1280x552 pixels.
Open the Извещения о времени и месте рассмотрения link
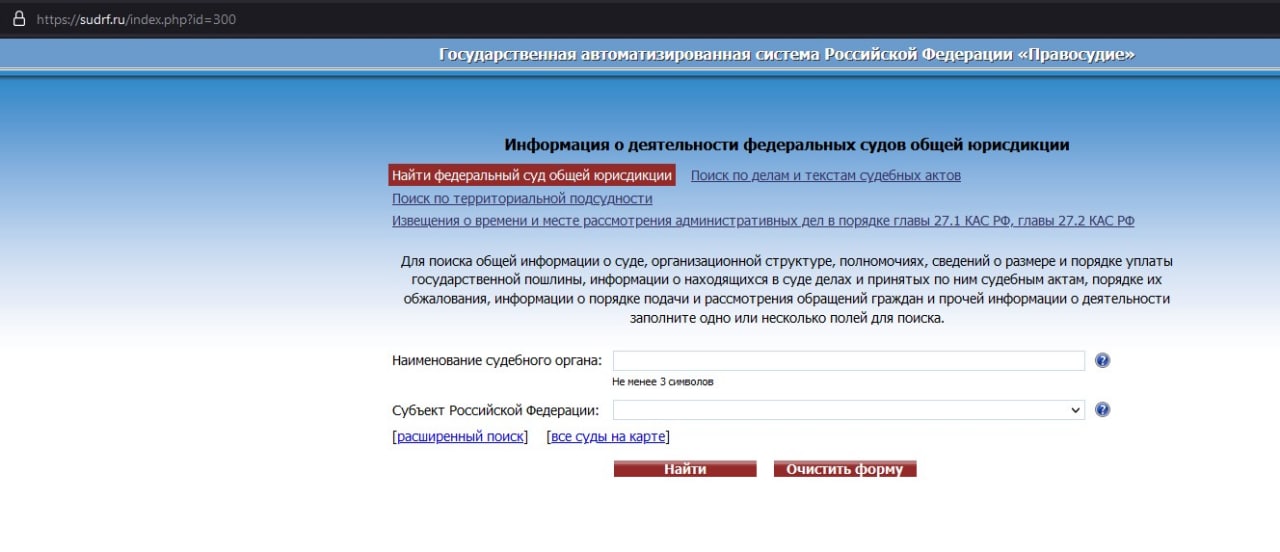pos(763,221)
